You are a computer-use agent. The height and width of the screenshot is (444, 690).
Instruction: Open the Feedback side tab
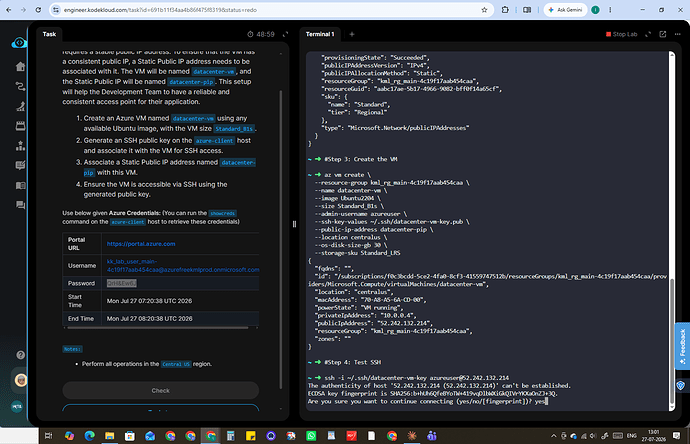(x=682, y=346)
